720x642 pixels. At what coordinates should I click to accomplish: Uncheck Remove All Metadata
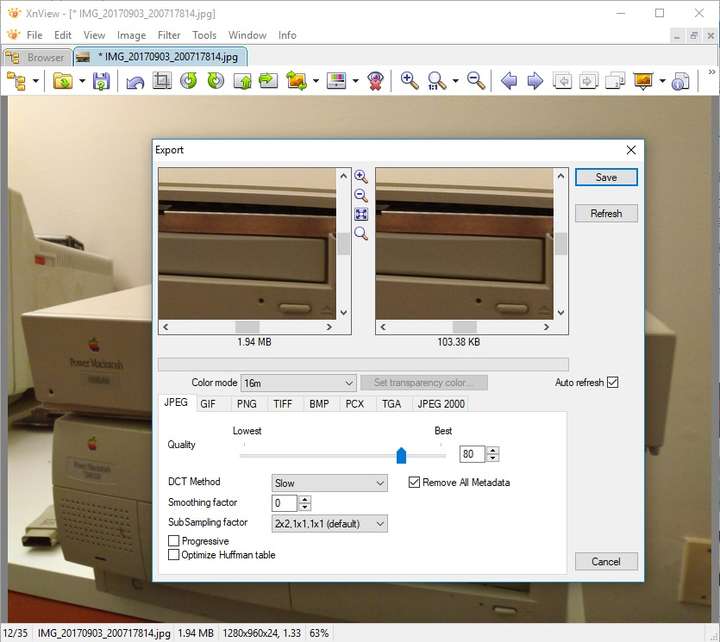click(414, 482)
